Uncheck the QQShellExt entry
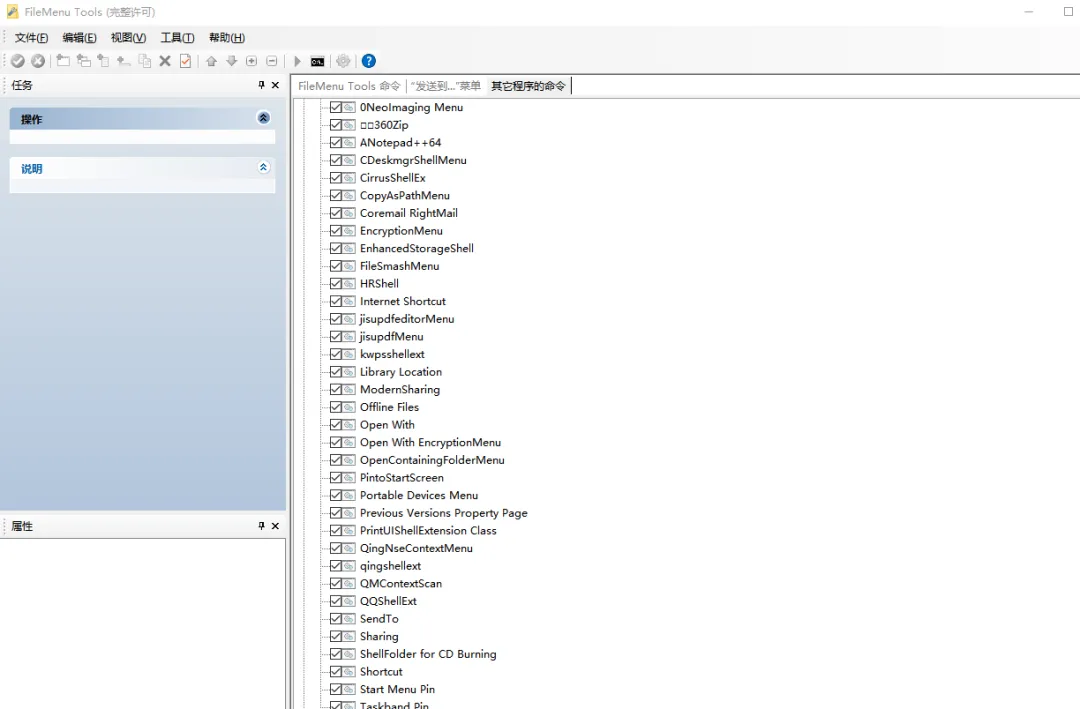 334,601
